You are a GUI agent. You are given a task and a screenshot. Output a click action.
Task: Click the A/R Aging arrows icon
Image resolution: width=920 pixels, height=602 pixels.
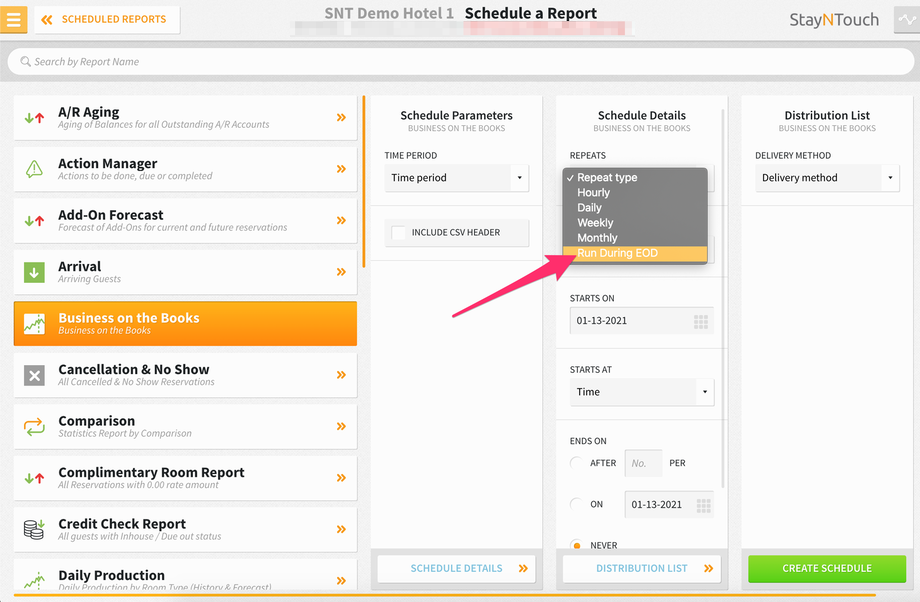point(35,118)
